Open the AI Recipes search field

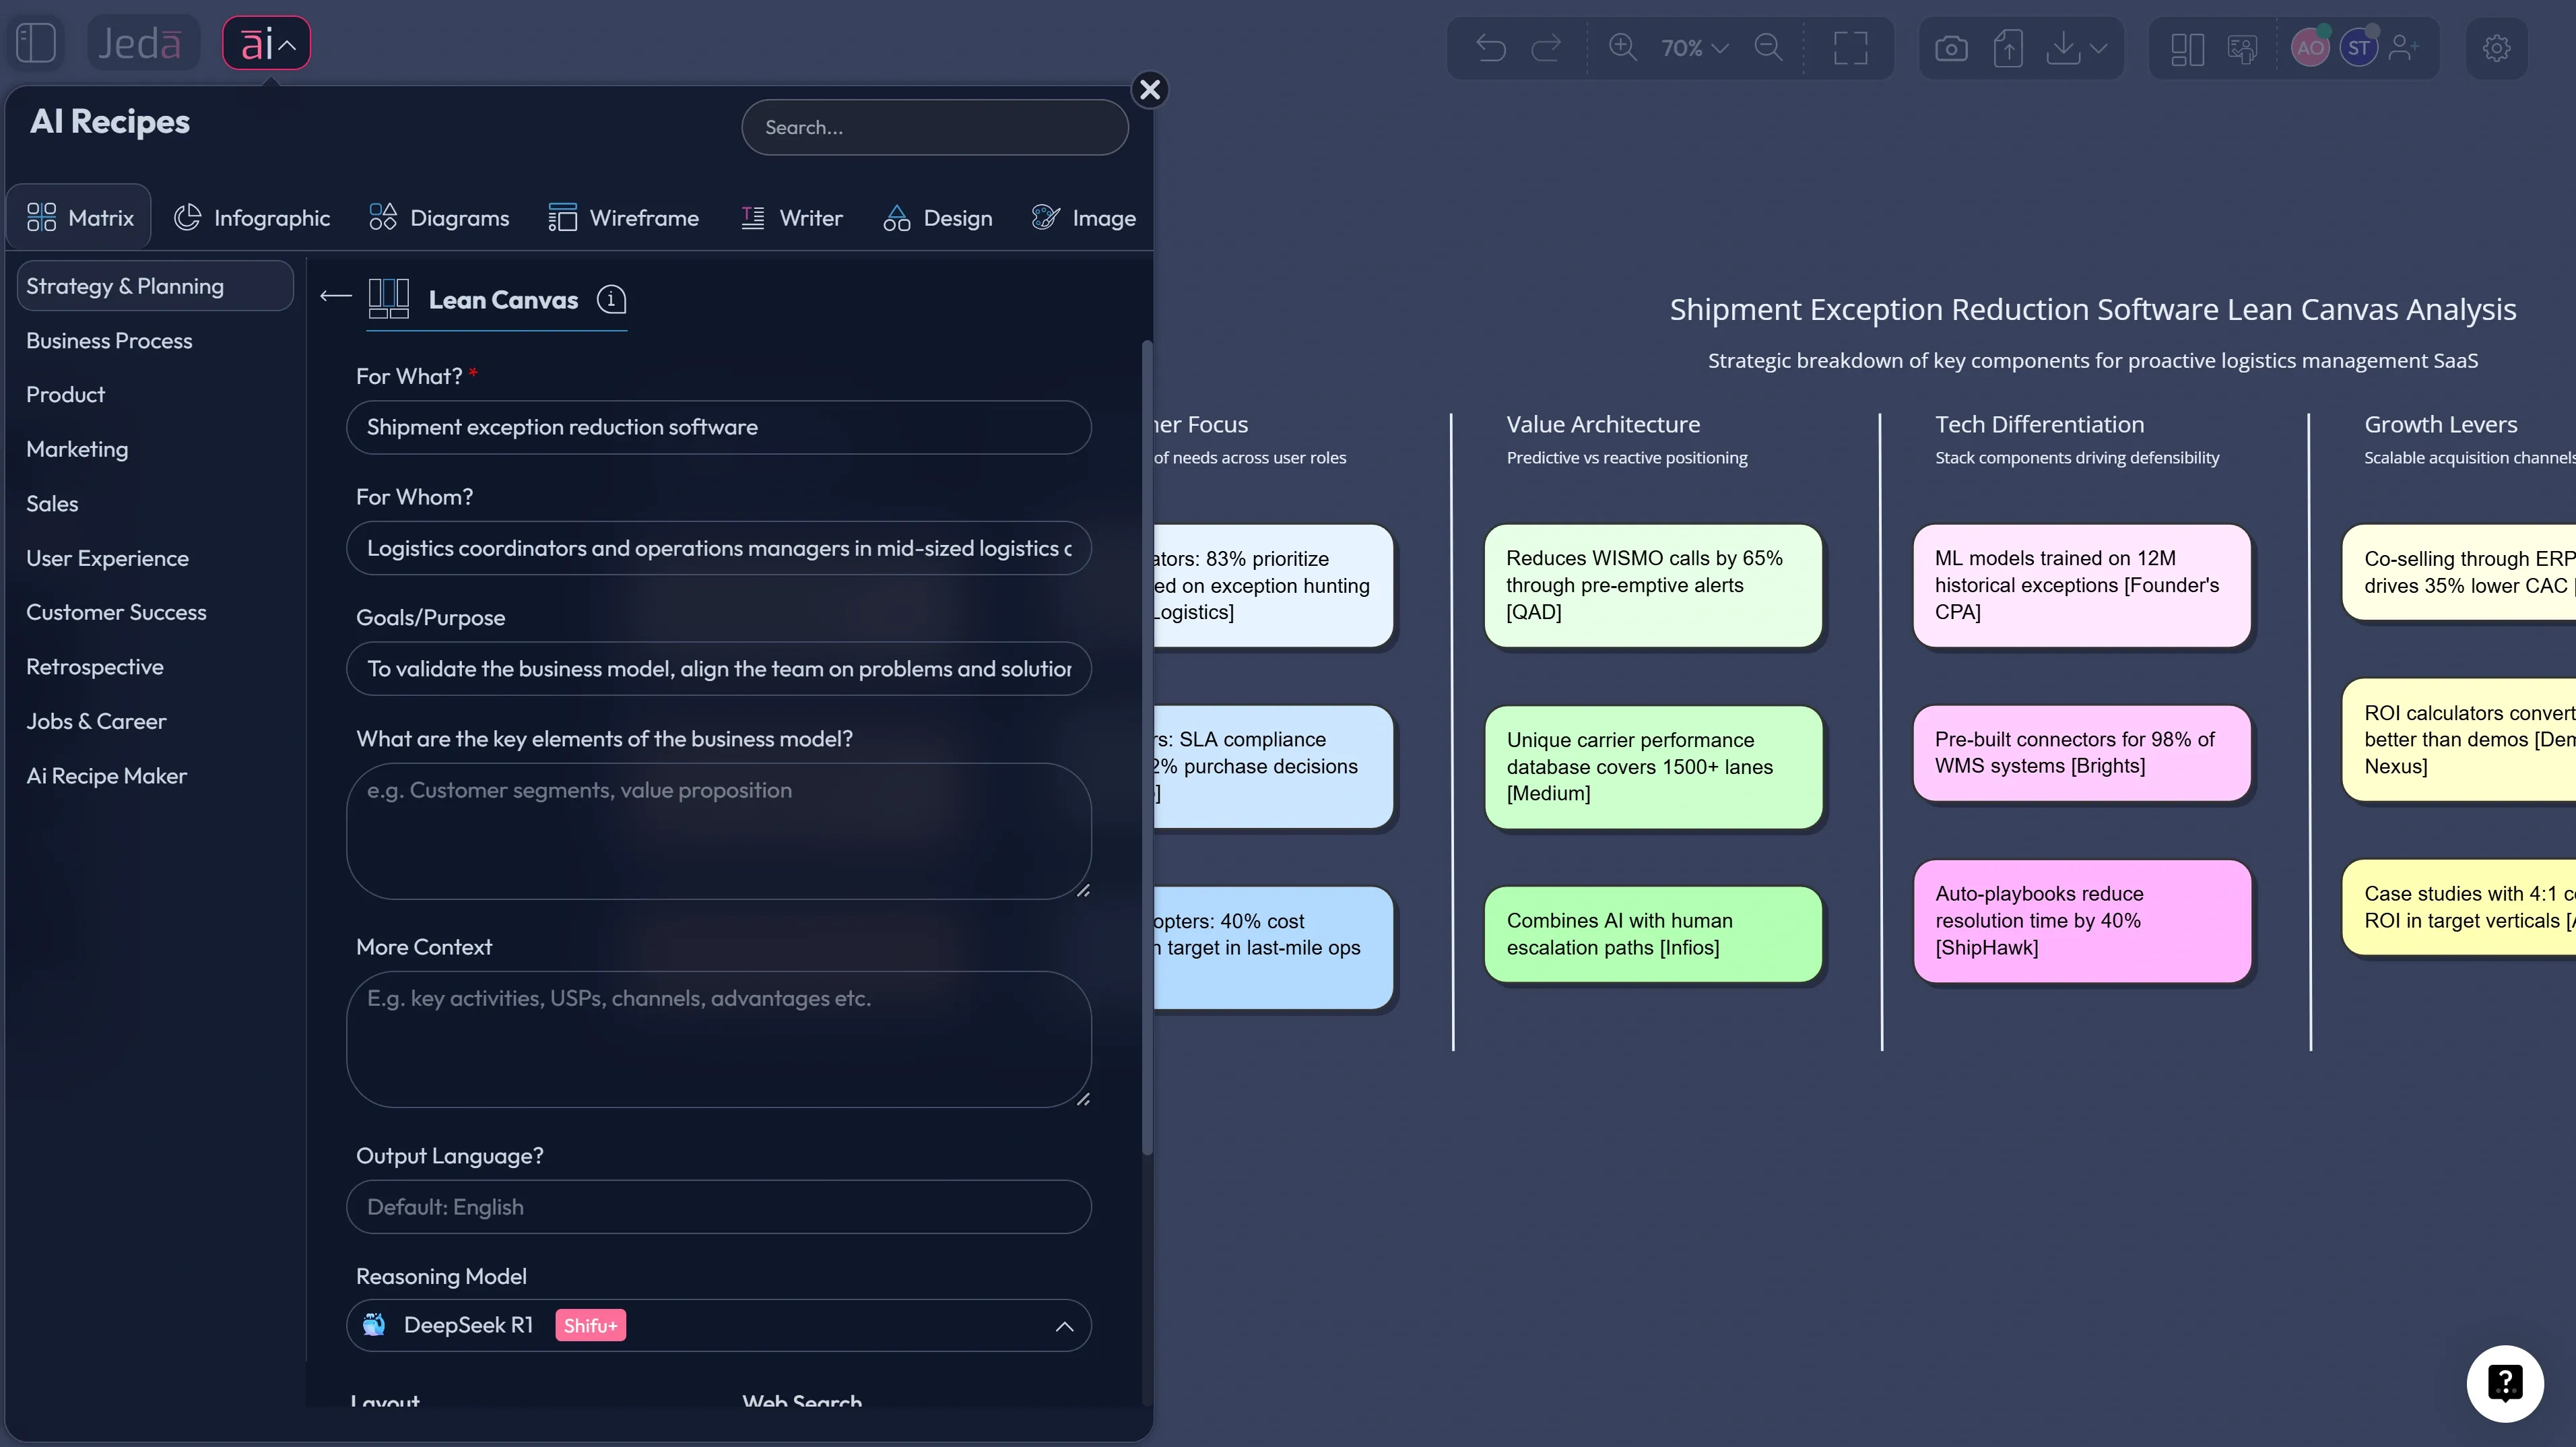(x=934, y=127)
